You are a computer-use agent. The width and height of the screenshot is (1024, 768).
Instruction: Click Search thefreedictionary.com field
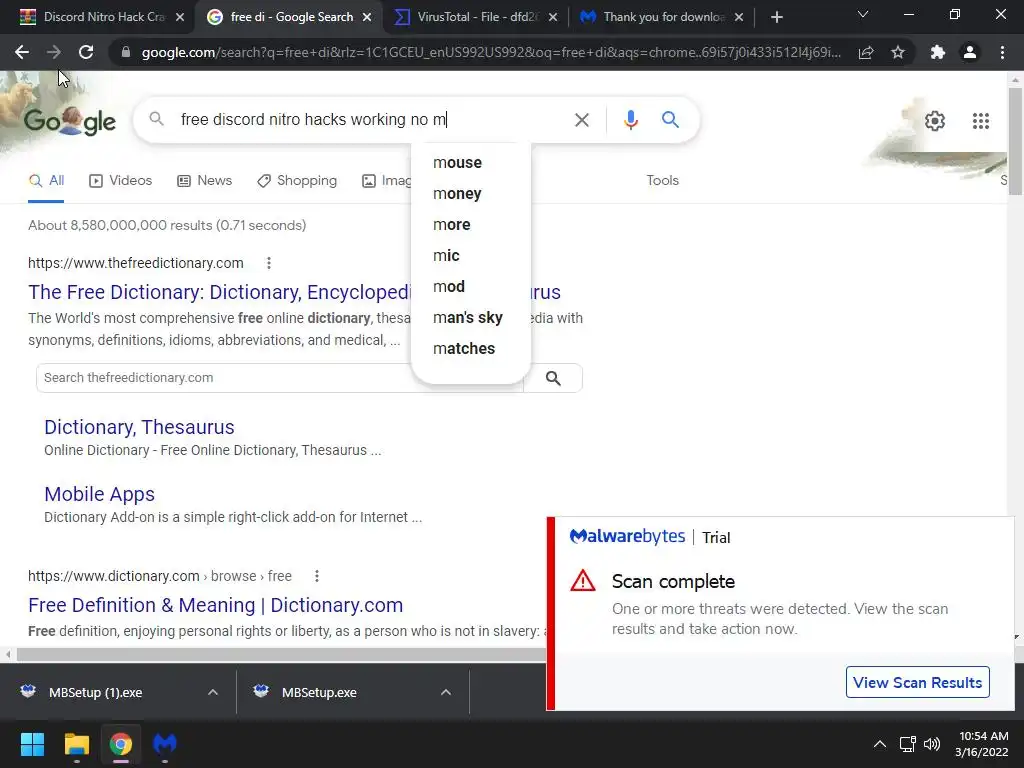pyautogui.click(x=280, y=378)
